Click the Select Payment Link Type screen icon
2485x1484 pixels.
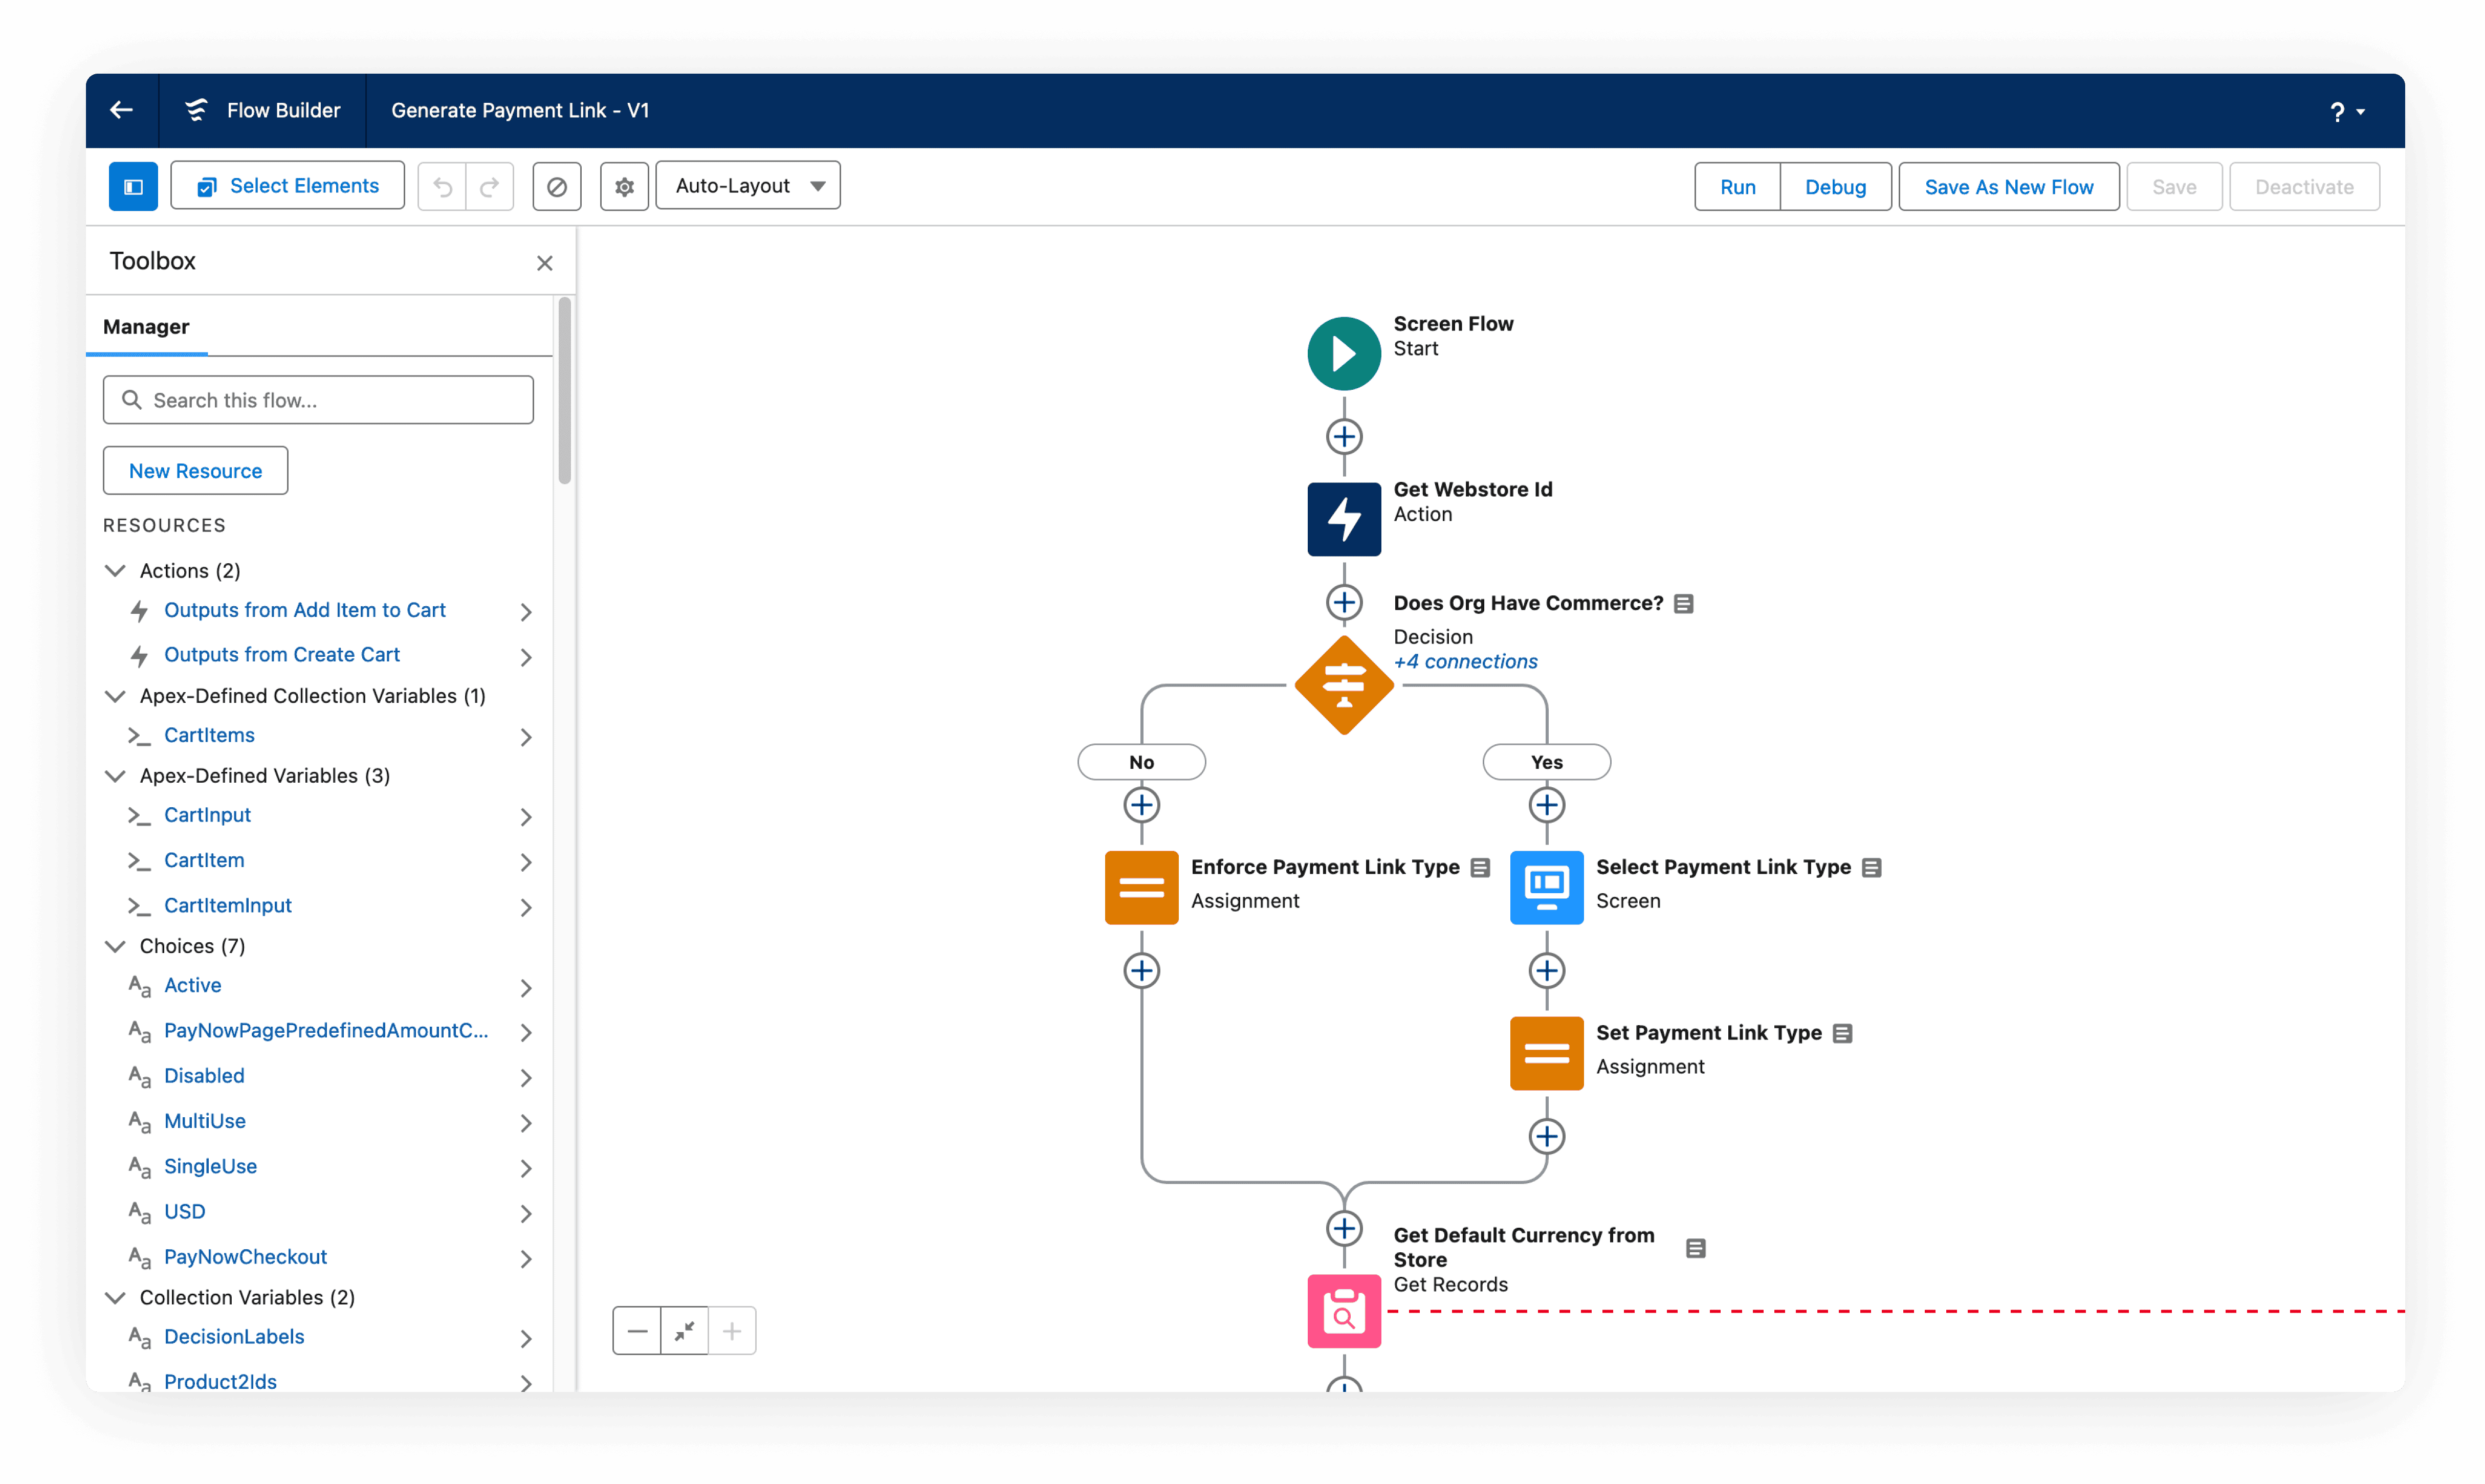click(1545, 887)
